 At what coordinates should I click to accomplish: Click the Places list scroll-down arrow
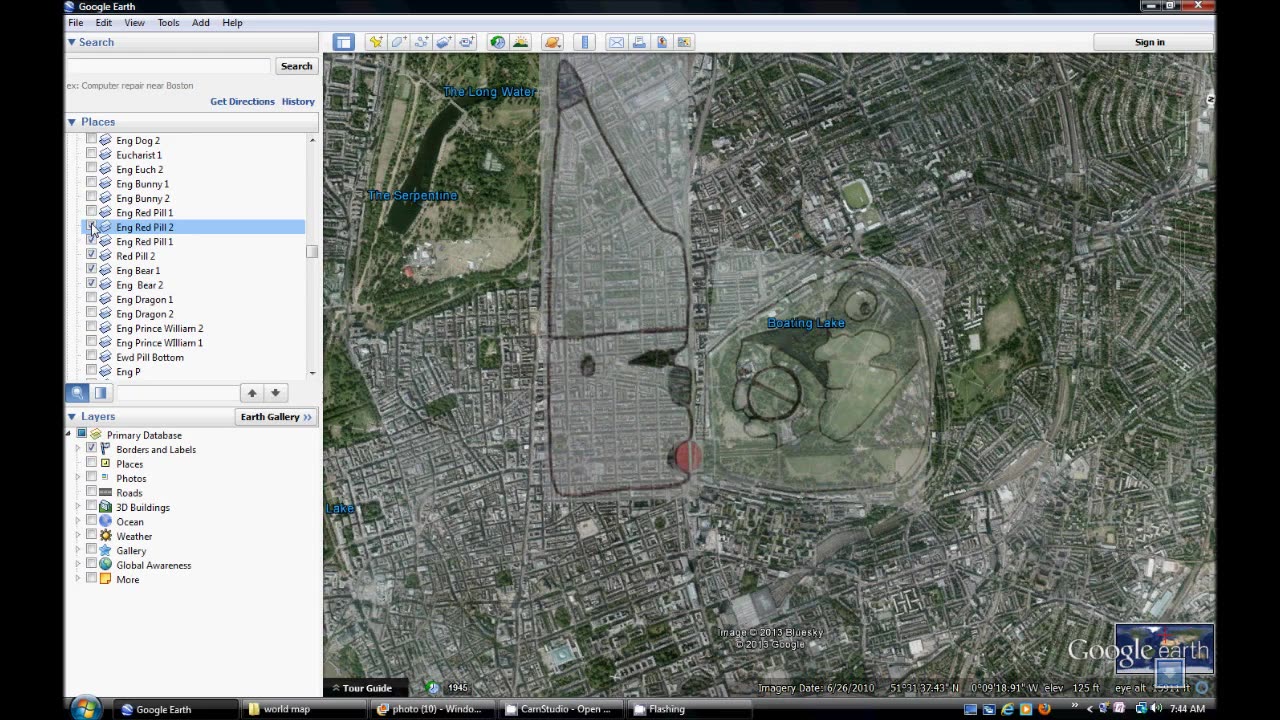[x=312, y=373]
